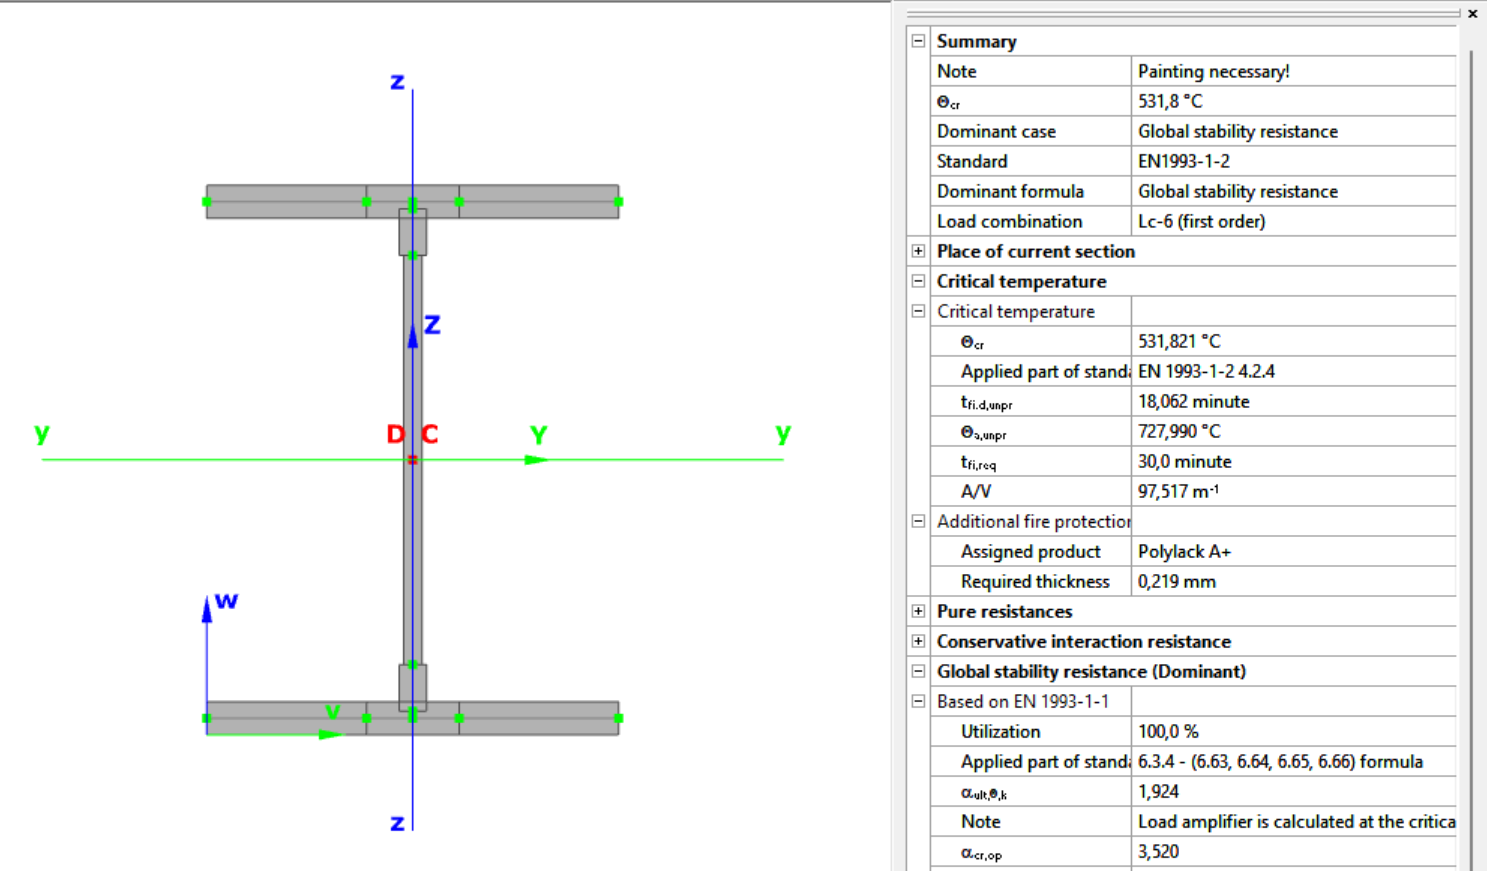Click the green point at top flange left end
Image resolution: width=1487 pixels, height=871 pixels.
(x=207, y=202)
